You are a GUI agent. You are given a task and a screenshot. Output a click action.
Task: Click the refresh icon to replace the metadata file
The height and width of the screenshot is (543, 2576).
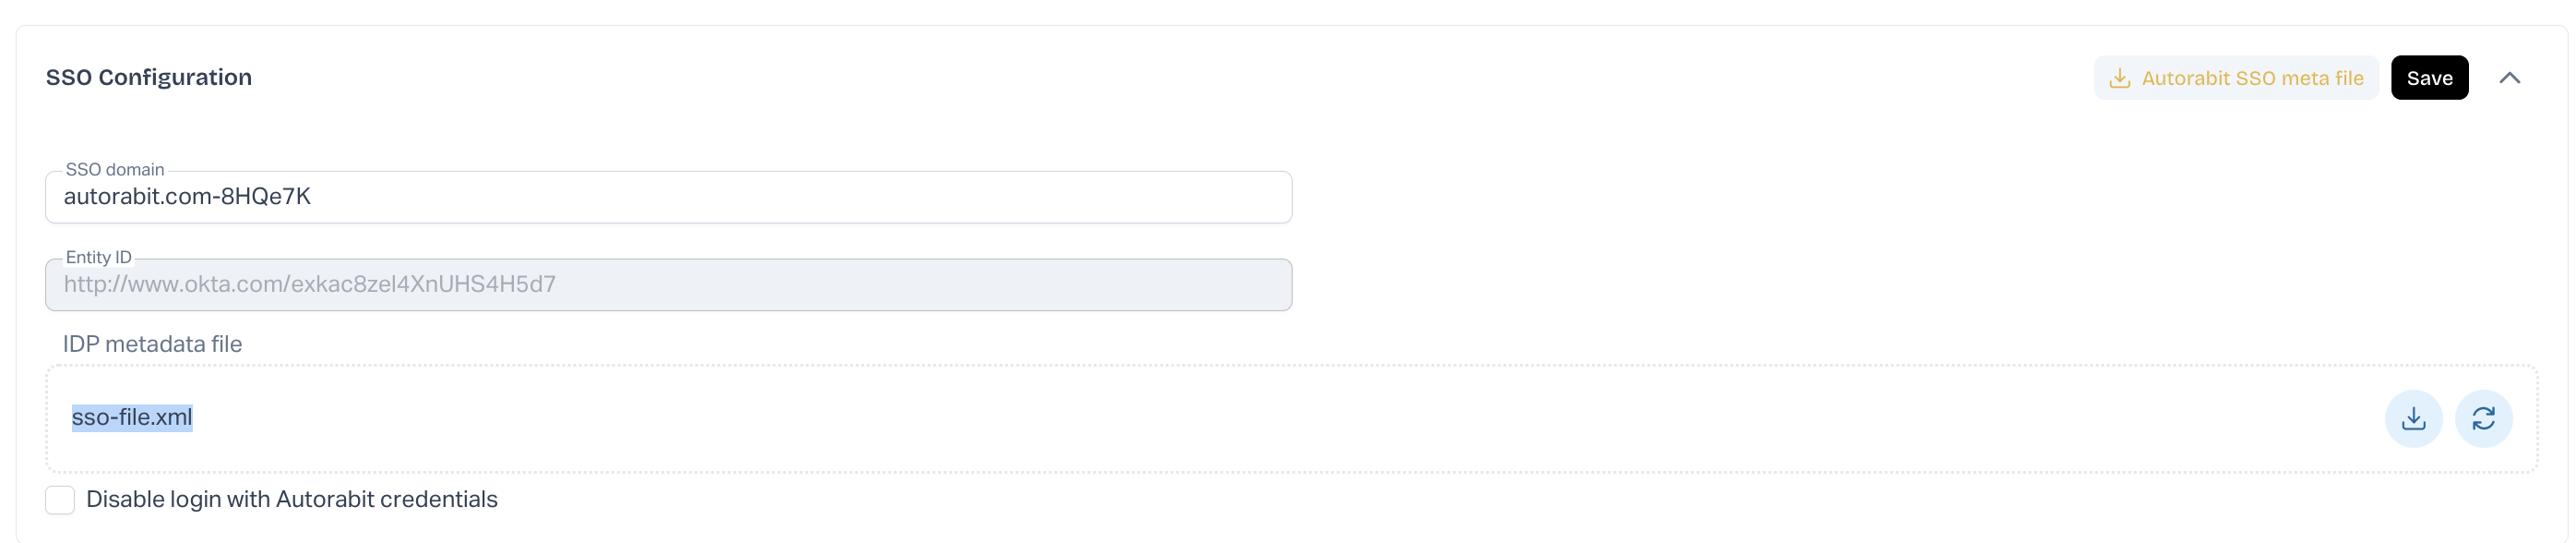coord(2483,418)
